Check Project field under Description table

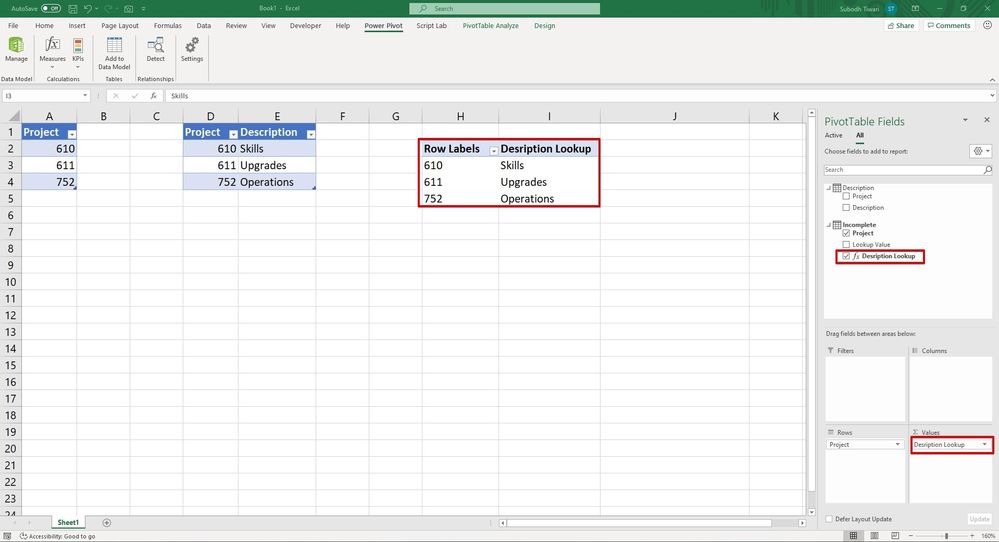click(x=846, y=196)
